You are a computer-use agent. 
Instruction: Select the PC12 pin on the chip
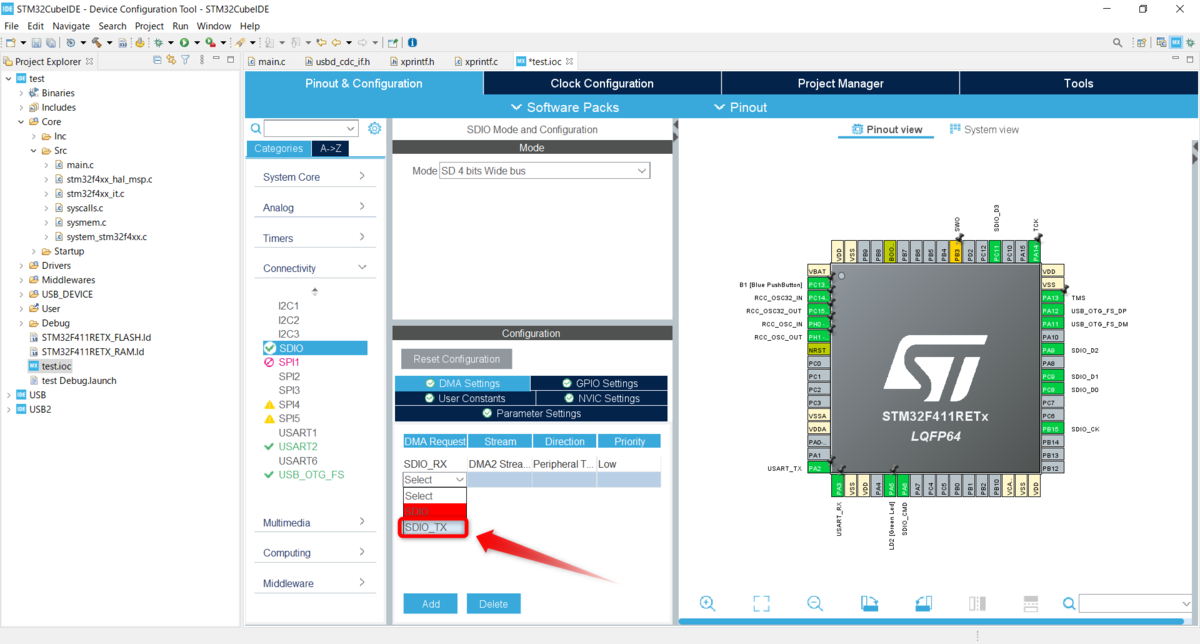[983, 253]
